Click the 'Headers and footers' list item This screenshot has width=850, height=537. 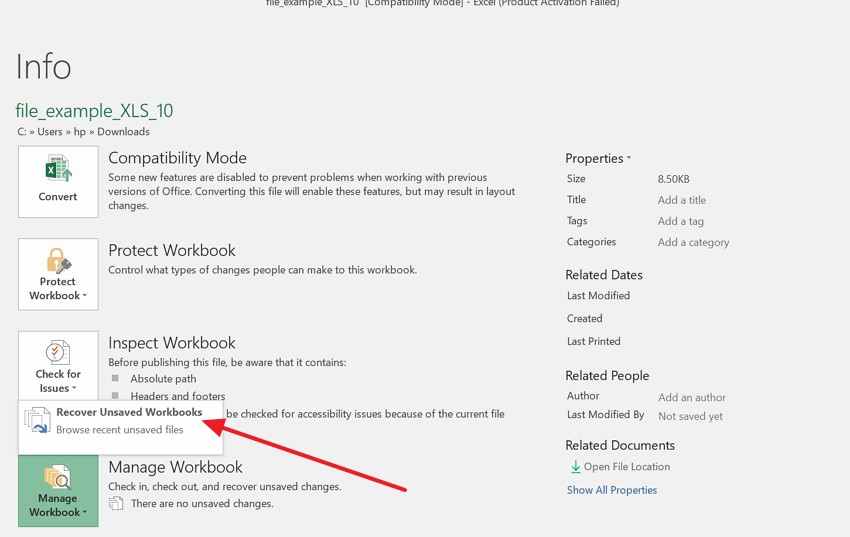(x=178, y=396)
